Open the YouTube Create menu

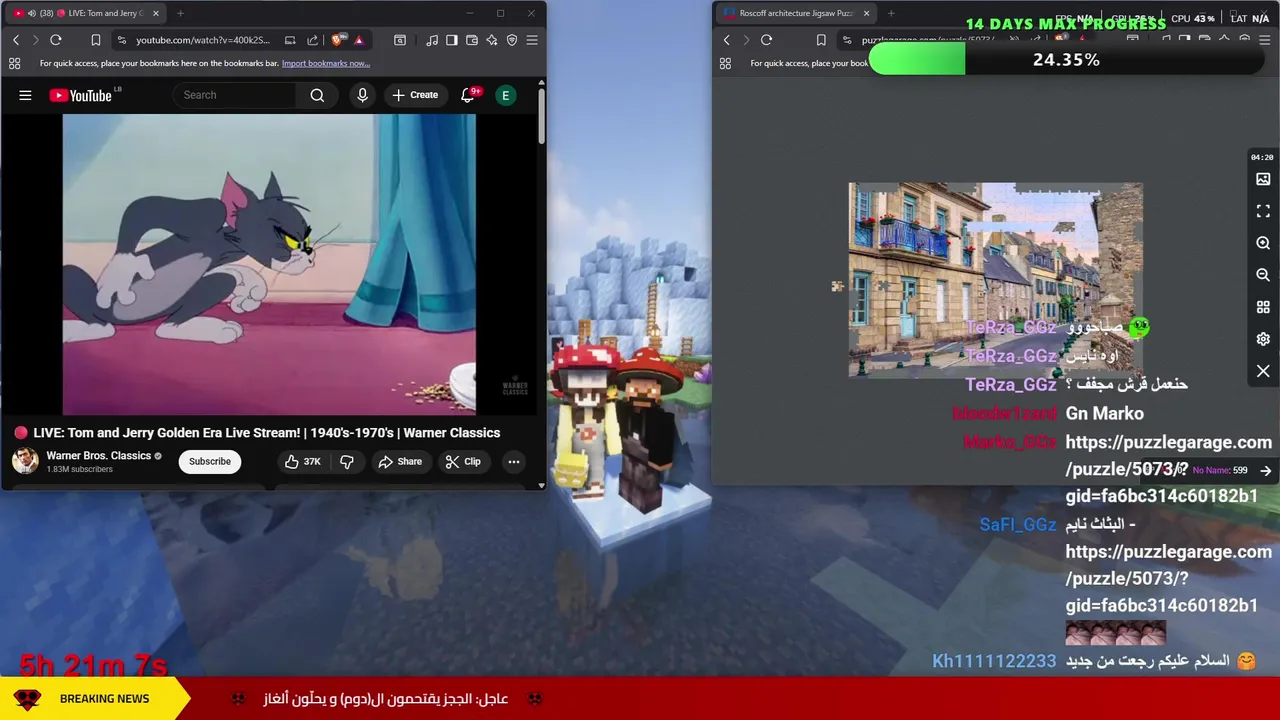pyautogui.click(x=415, y=95)
